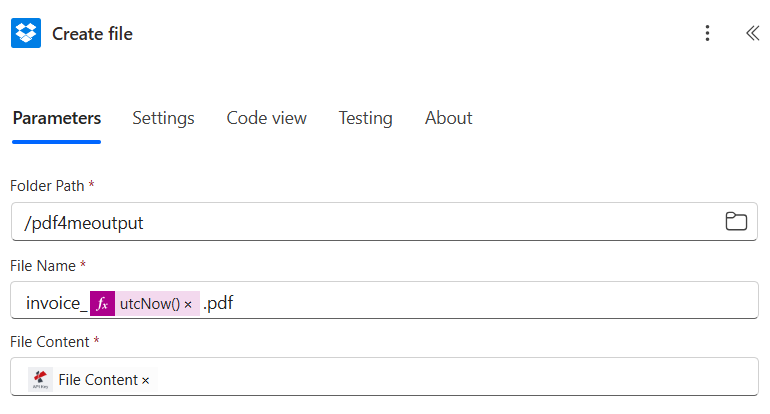Remove the utcNow() expression token

[x=188, y=304]
